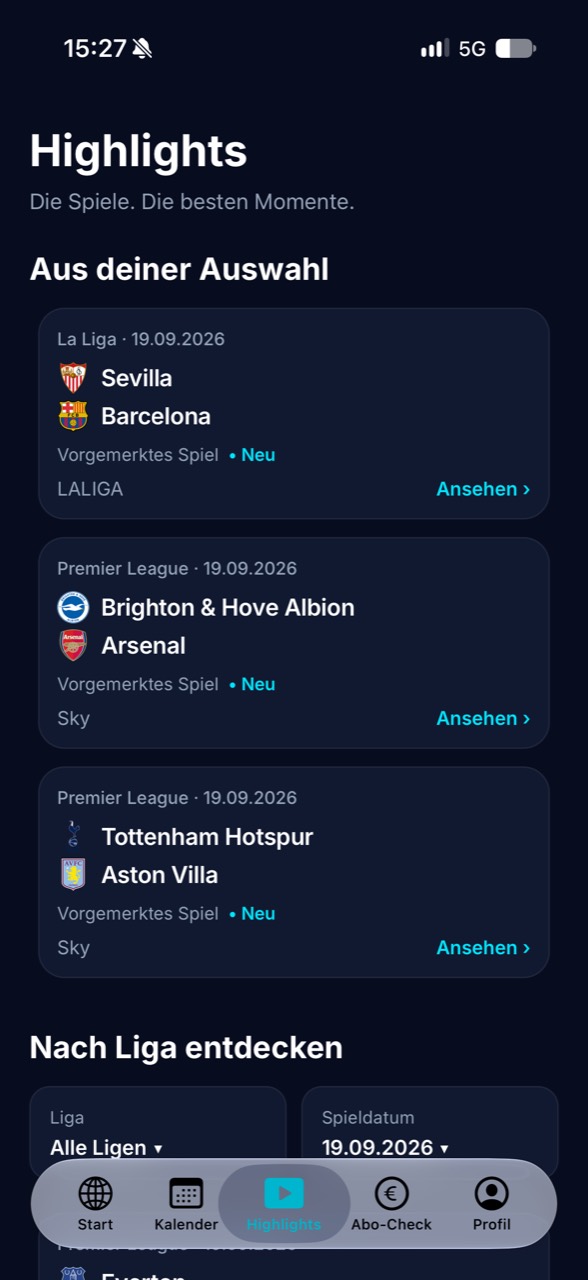
Task: Open the Profil person icon
Action: point(492,1193)
